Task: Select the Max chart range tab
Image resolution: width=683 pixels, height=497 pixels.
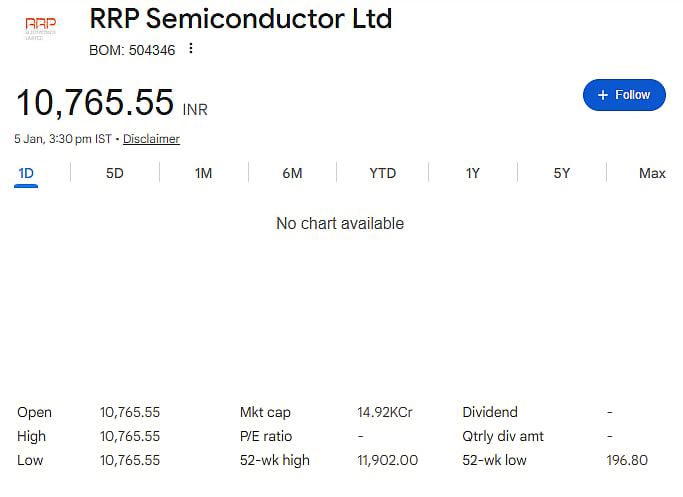Action: pyautogui.click(x=652, y=173)
